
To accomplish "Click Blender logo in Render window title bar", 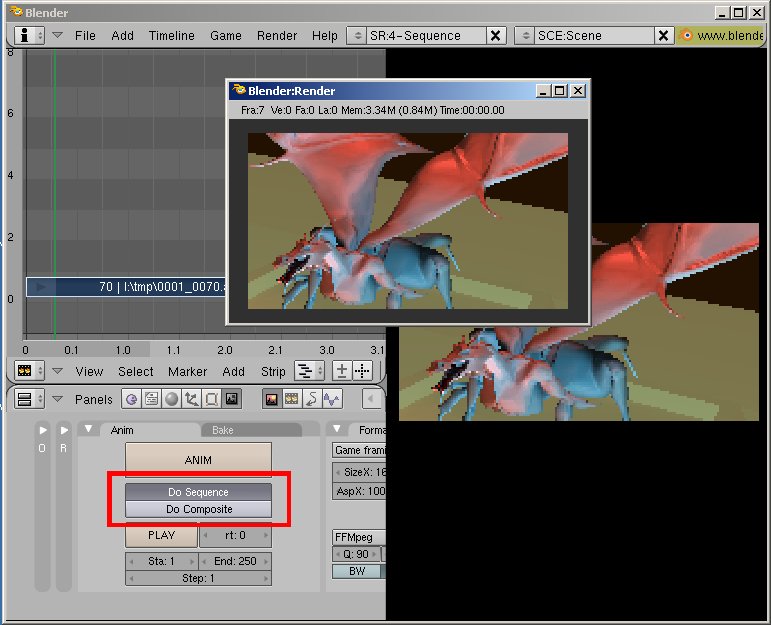I will click(x=239, y=90).
